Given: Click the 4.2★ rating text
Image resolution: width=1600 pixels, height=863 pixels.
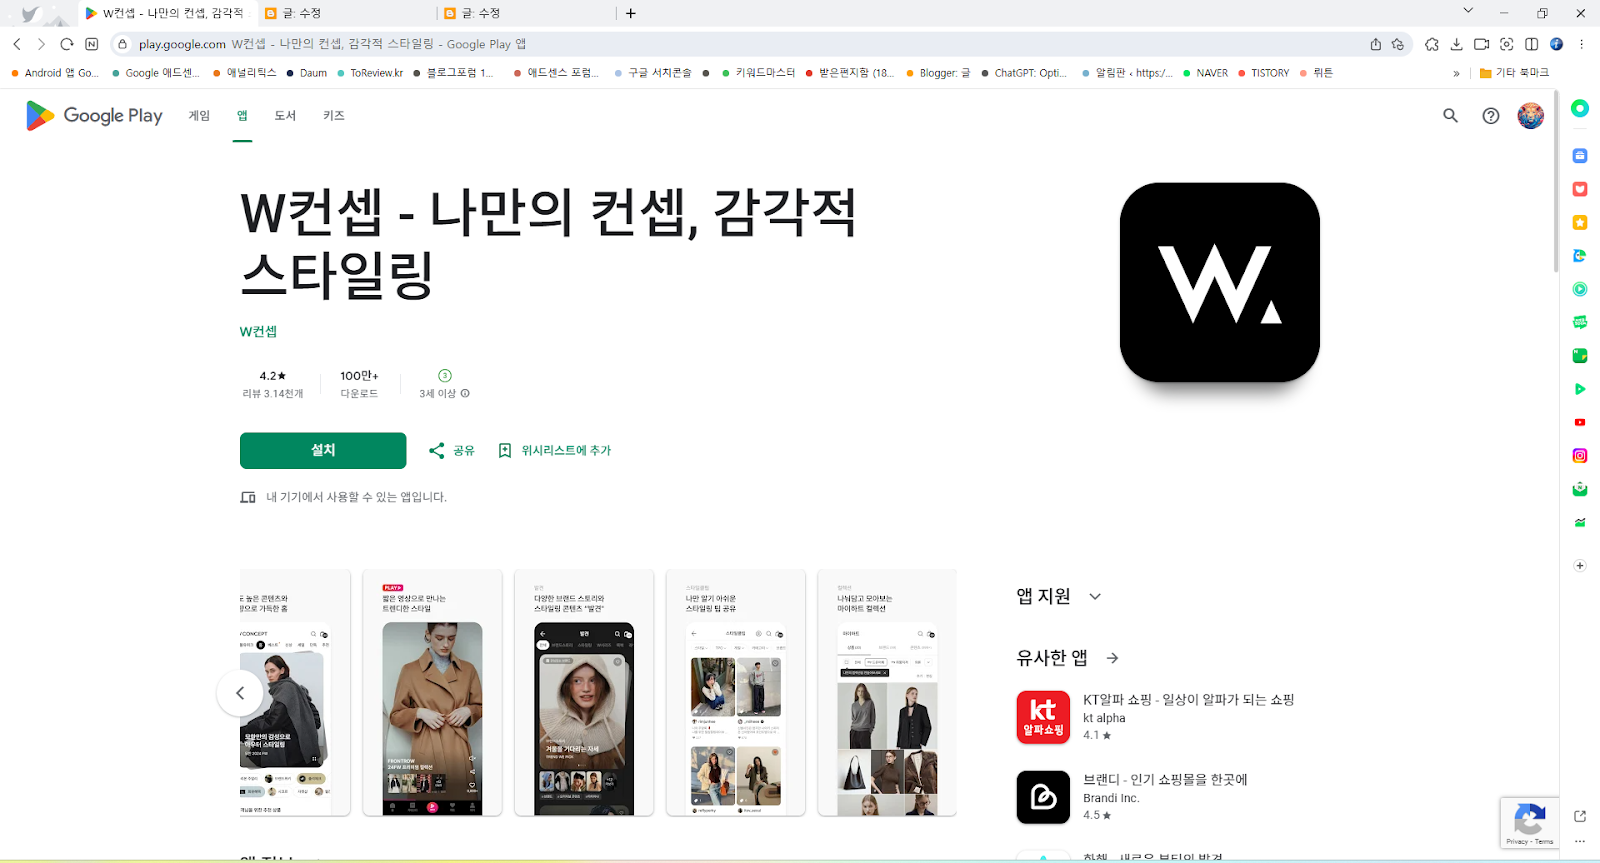Looking at the screenshot, I should [273, 376].
